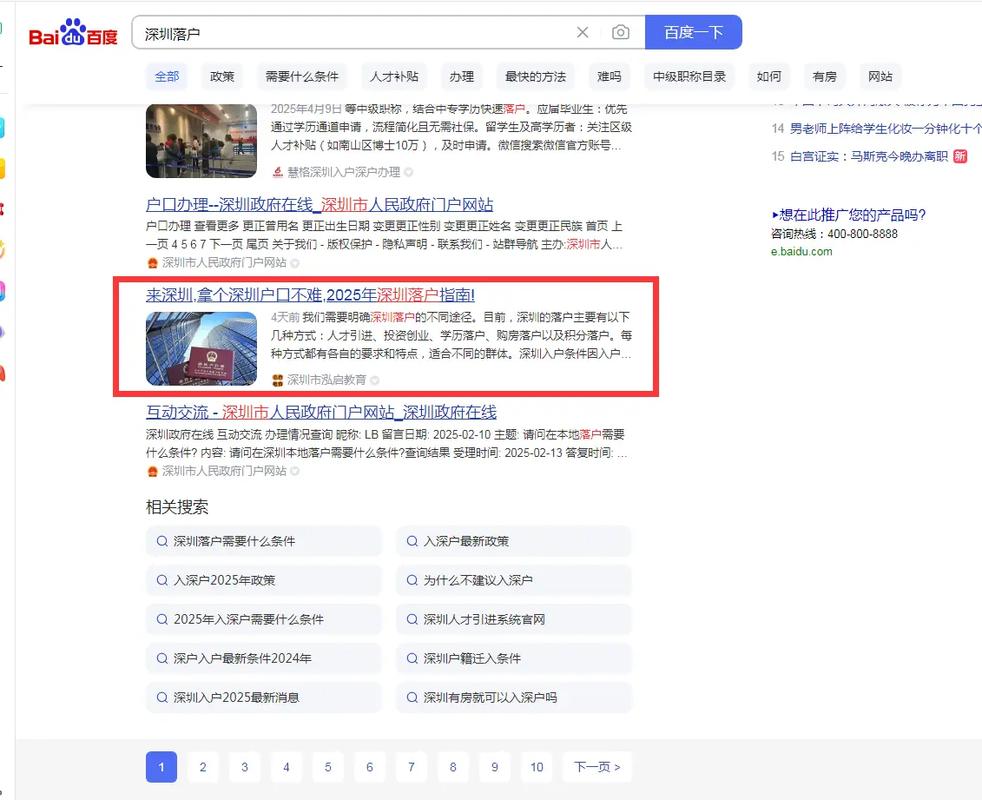Click magnifier icon beside 入深户最新政策
Screen dimensions: 982x800
[x=412, y=541]
